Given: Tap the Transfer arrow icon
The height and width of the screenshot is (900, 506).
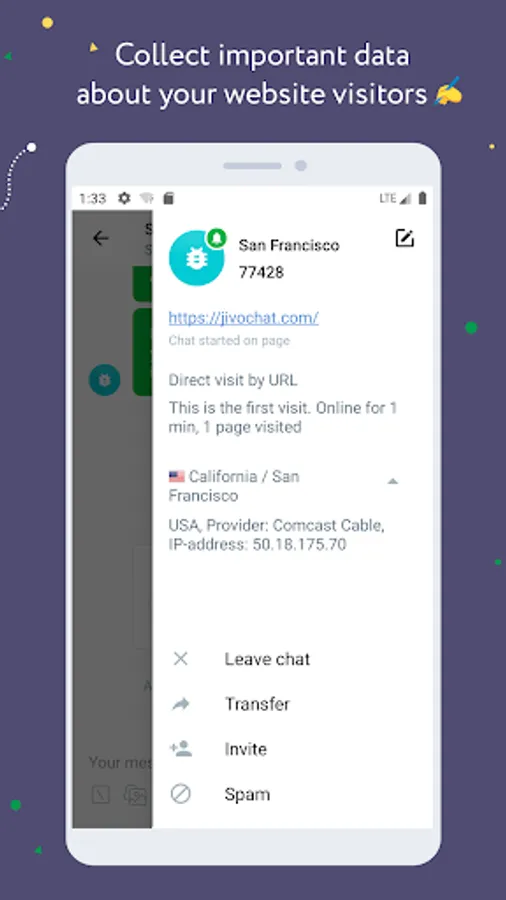Looking at the screenshot, I should (x=181, y=704).
